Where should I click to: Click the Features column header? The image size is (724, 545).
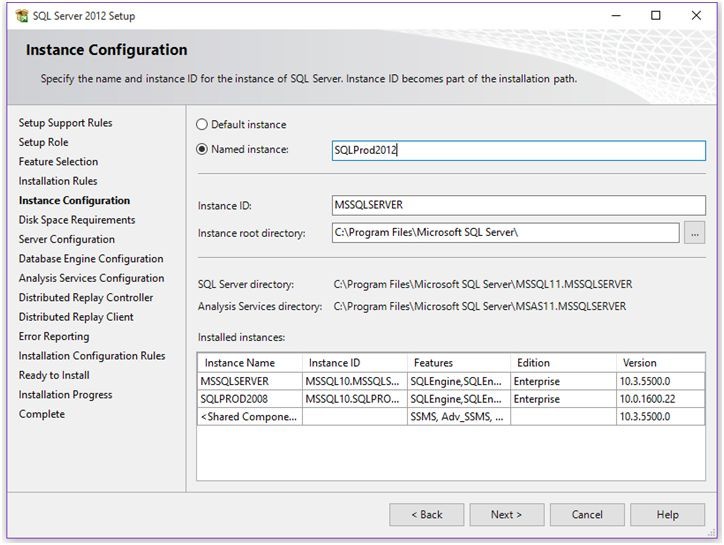[459, 363]
